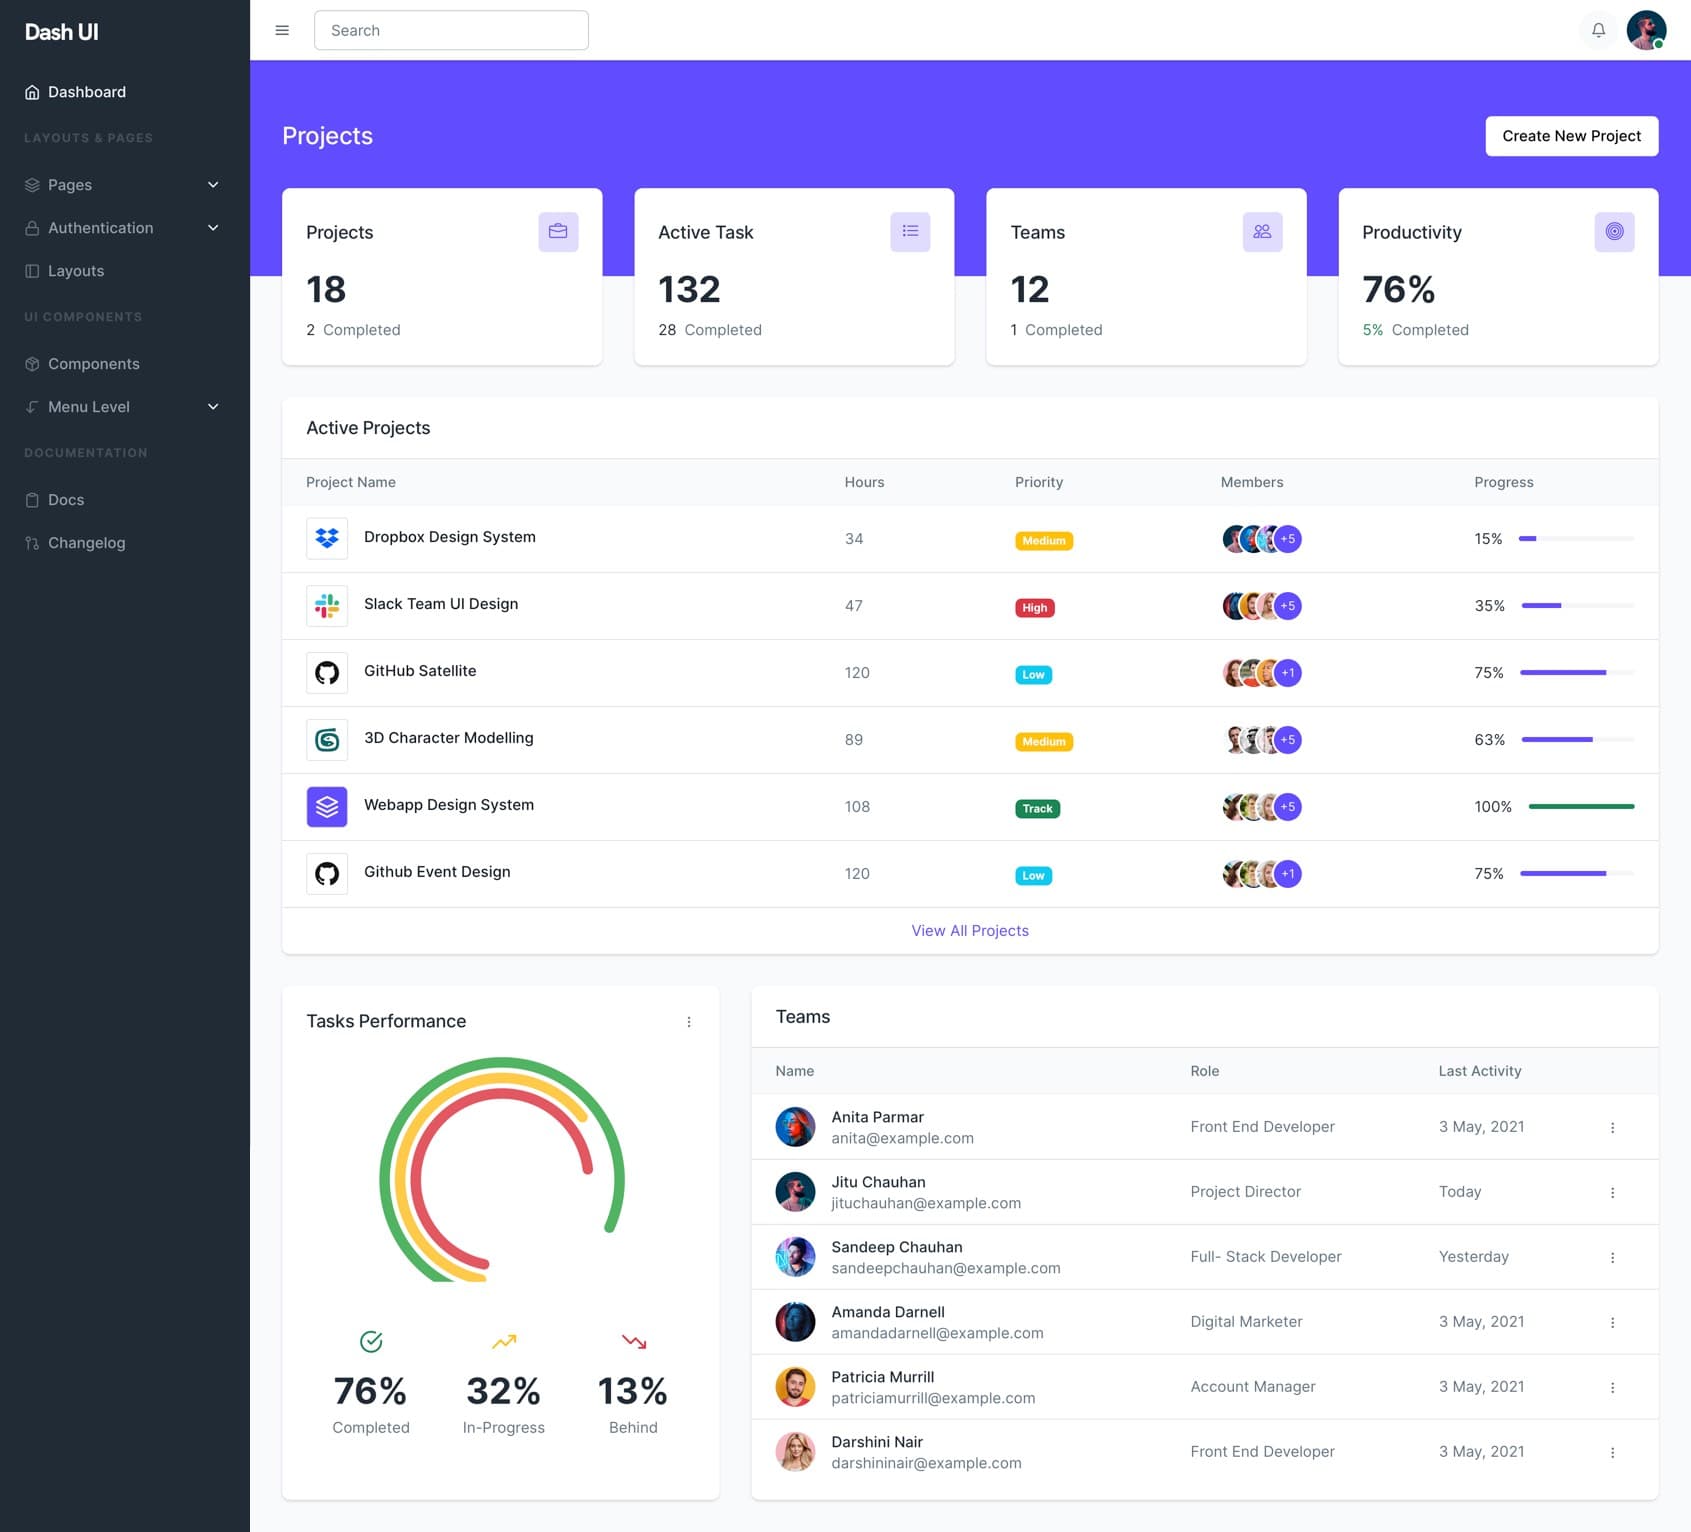Click the notification bell icon
Screen dimensions: 1691x1532
tap(1598, 30)
